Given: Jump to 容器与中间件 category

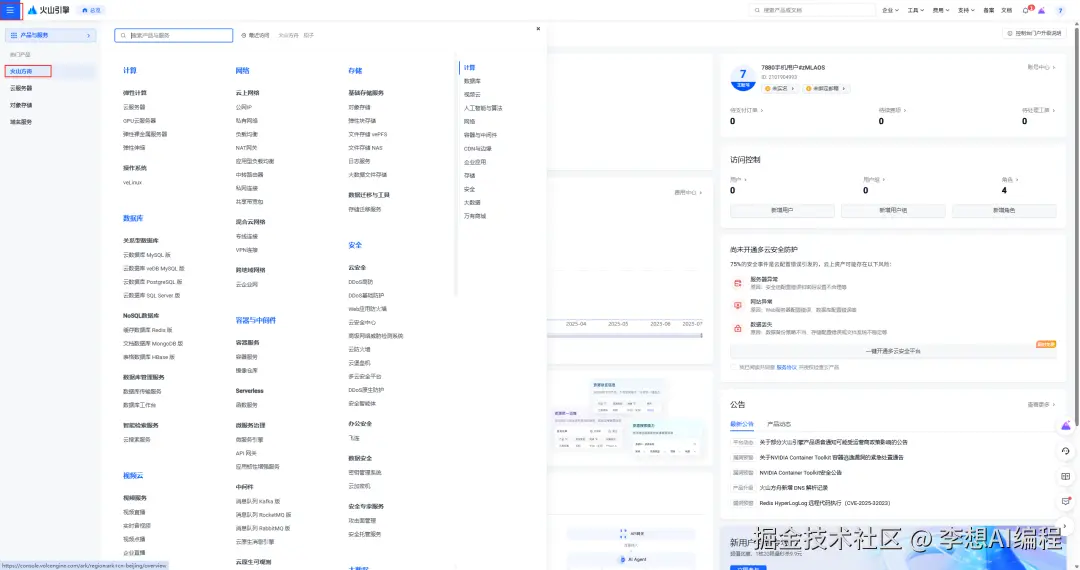Looking at the screenshot, I should pyautogui.click(x=480, y=135).
